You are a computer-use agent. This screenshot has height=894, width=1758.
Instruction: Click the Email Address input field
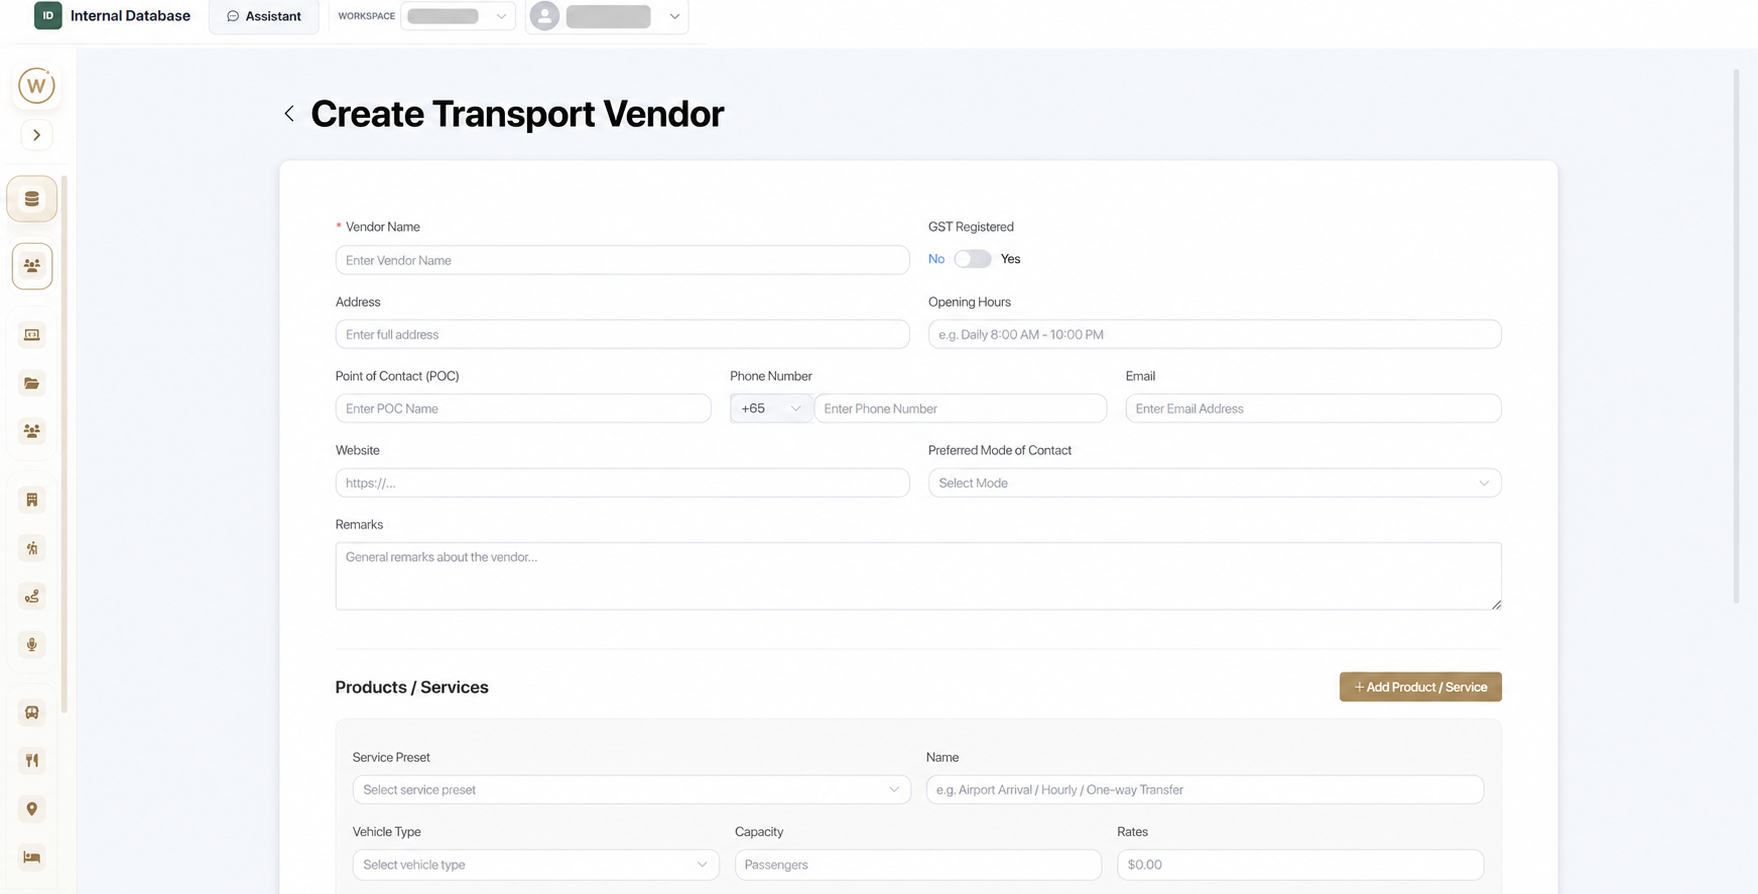[1314, 408]
